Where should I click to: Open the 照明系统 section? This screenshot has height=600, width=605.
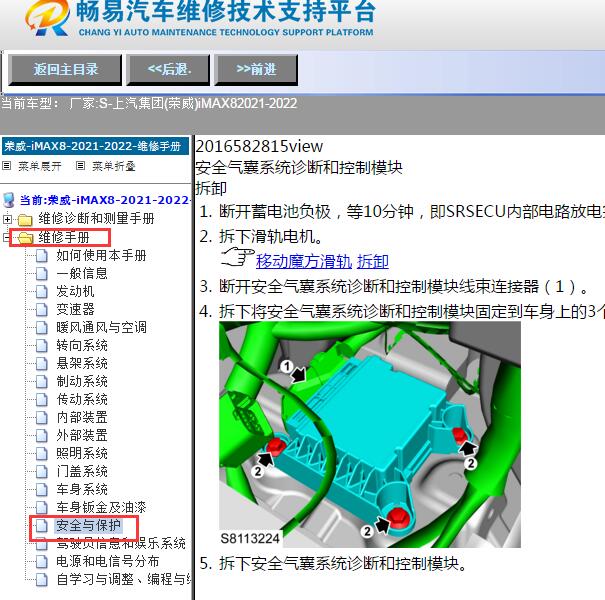[x=81, y=453]
